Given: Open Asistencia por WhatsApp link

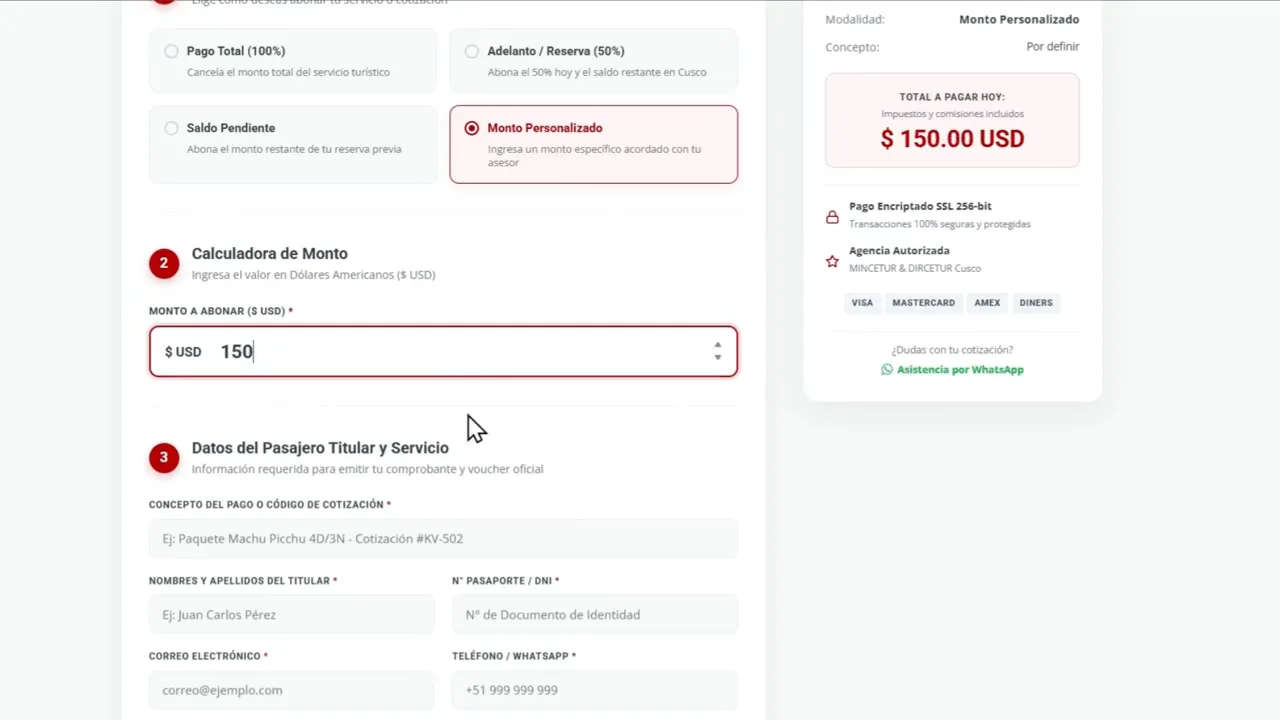Looking at the screenshot, I should click(960, 370).
